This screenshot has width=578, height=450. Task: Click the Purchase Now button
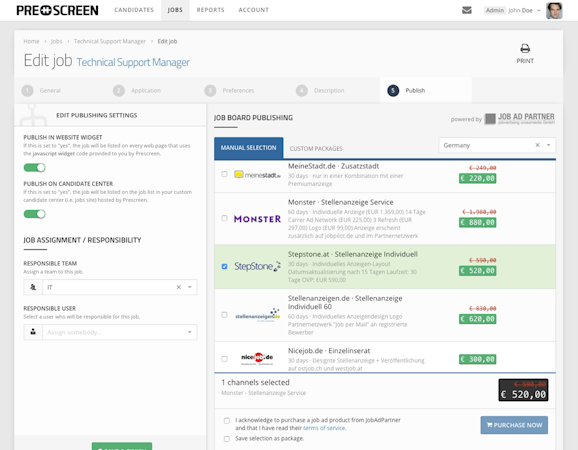[x=514, y=425]
